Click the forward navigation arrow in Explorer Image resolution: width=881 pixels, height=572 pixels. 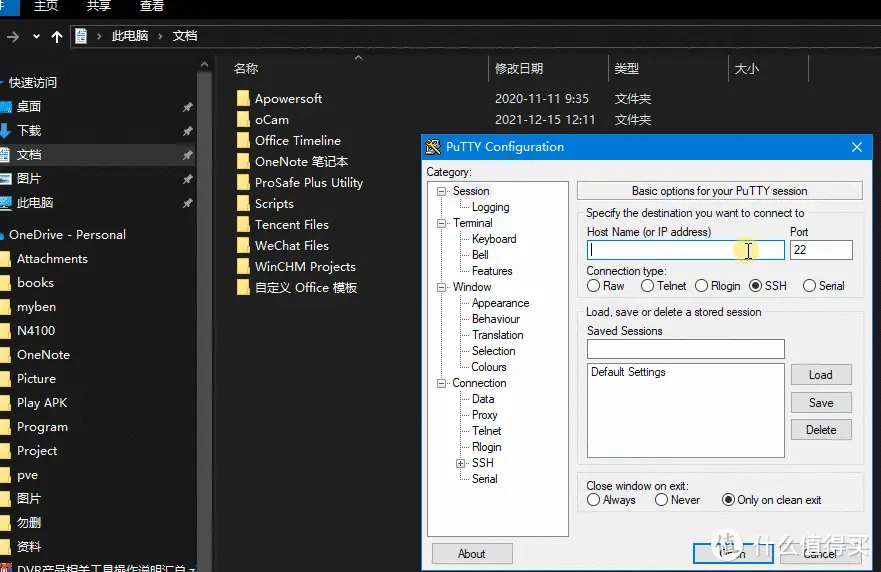click(13, 37)
